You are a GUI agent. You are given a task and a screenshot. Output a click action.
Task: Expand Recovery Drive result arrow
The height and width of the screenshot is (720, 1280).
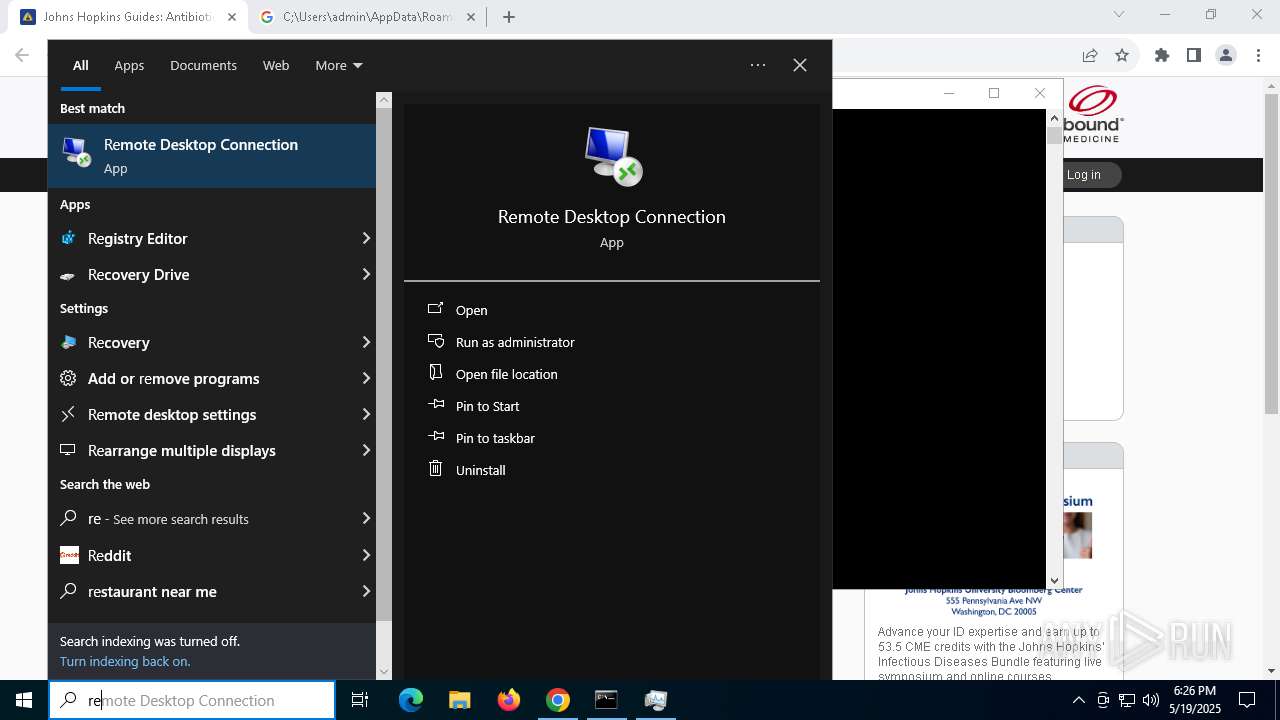pyautogui.click(x=366, y=274)
